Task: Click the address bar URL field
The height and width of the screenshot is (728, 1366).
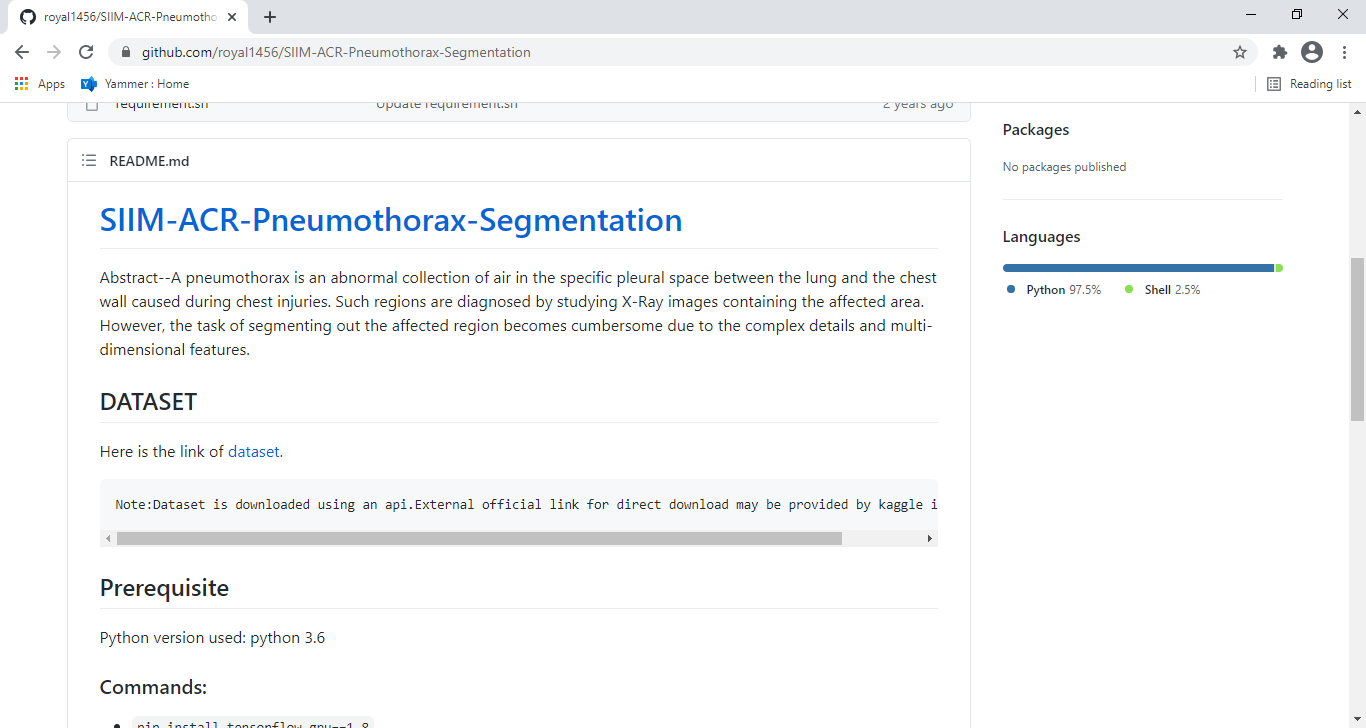Action: 680,52
